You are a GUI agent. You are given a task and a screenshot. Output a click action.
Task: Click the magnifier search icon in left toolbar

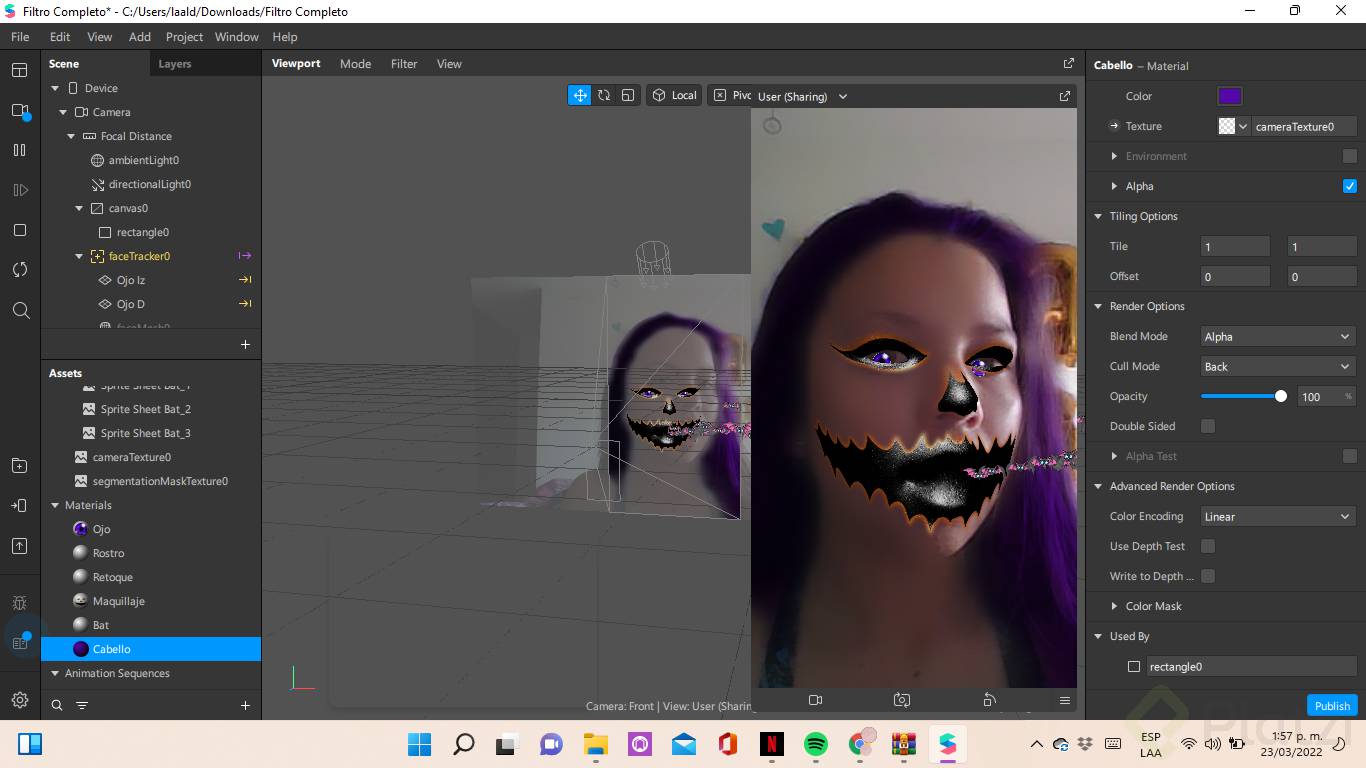click(20, 311)
